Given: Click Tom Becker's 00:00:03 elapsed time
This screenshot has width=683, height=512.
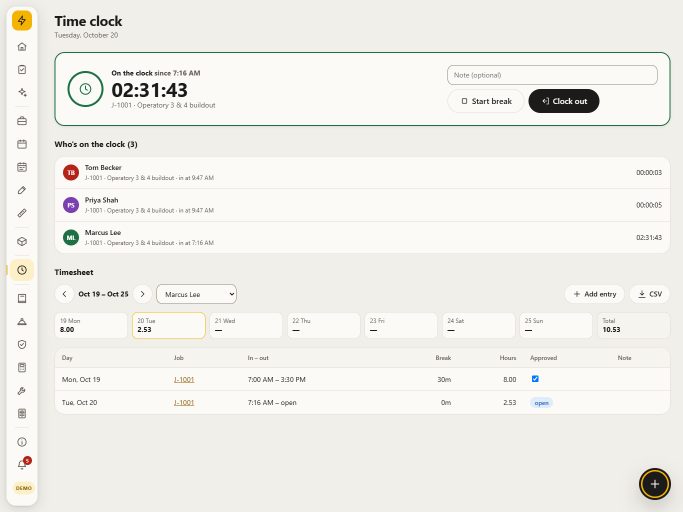Looking at the screenshot, I should coord(649,173).
